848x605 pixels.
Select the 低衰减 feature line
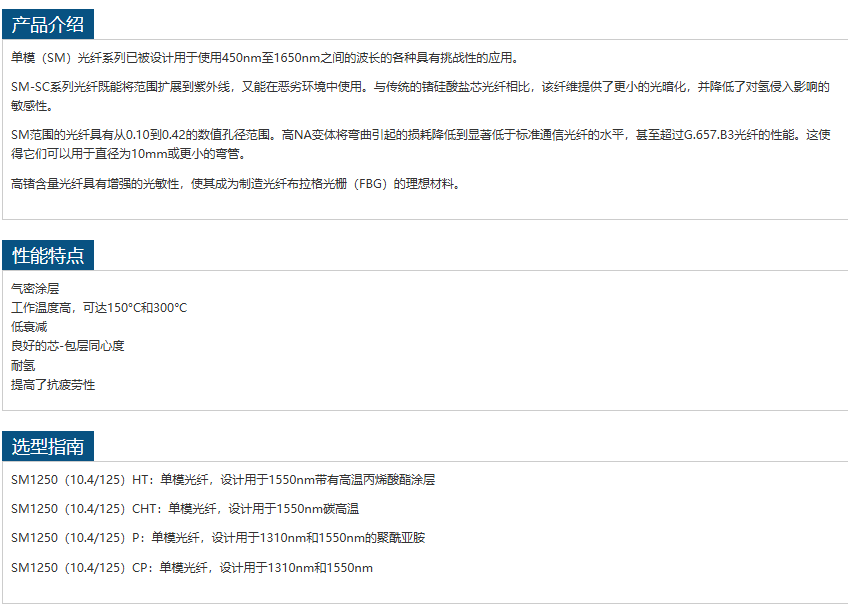click(x=29, y=327)
